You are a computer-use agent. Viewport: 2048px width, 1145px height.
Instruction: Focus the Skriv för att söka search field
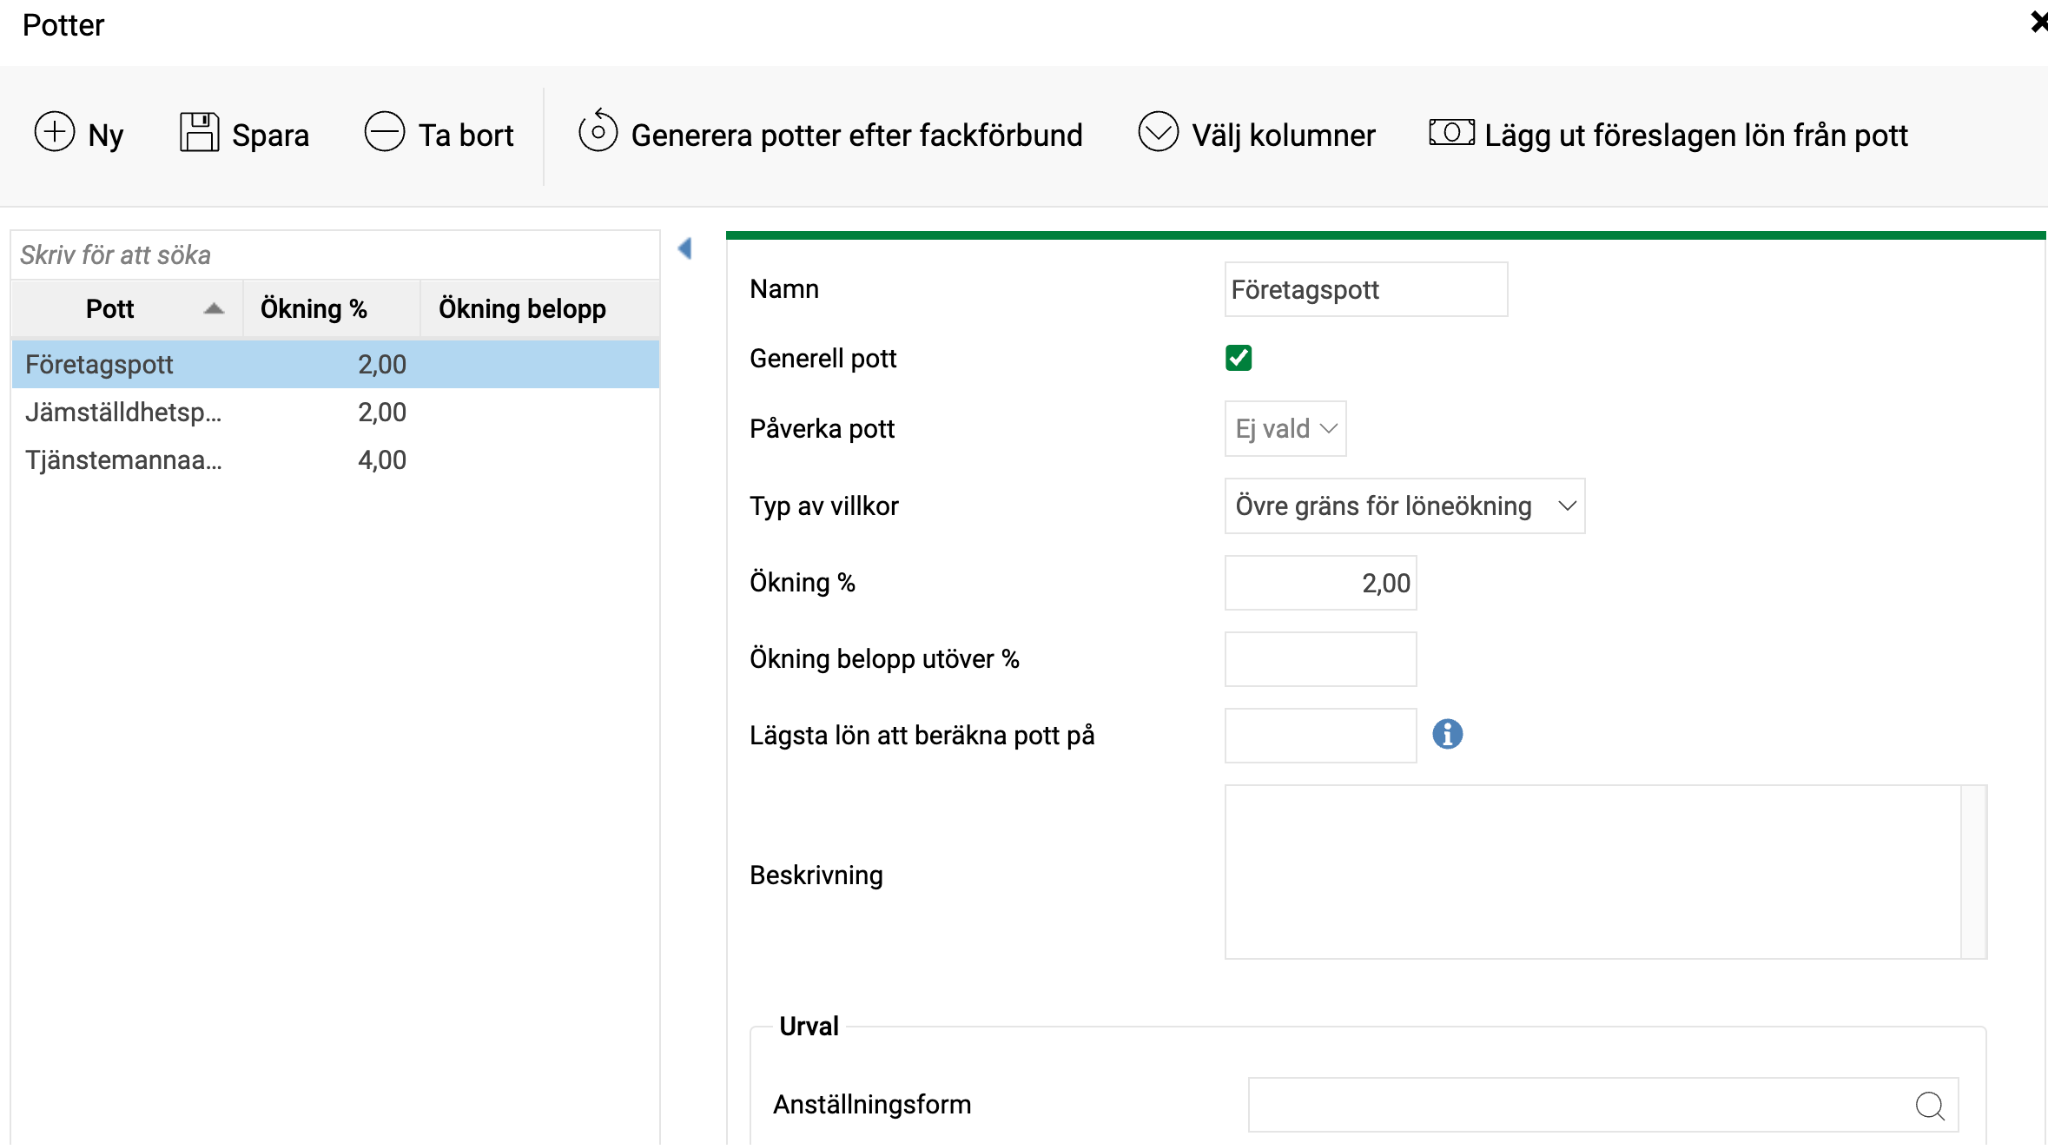[x=335, y=255]
